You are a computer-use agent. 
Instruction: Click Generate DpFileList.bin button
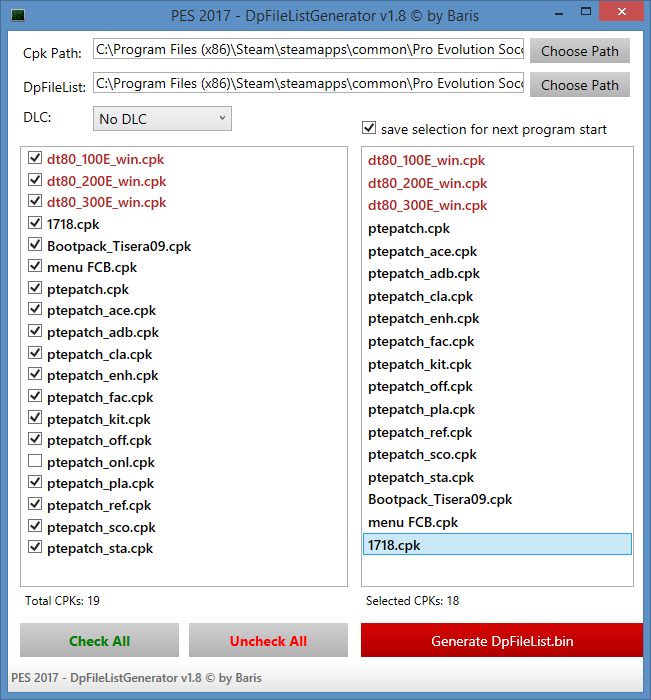click(502, 641)
